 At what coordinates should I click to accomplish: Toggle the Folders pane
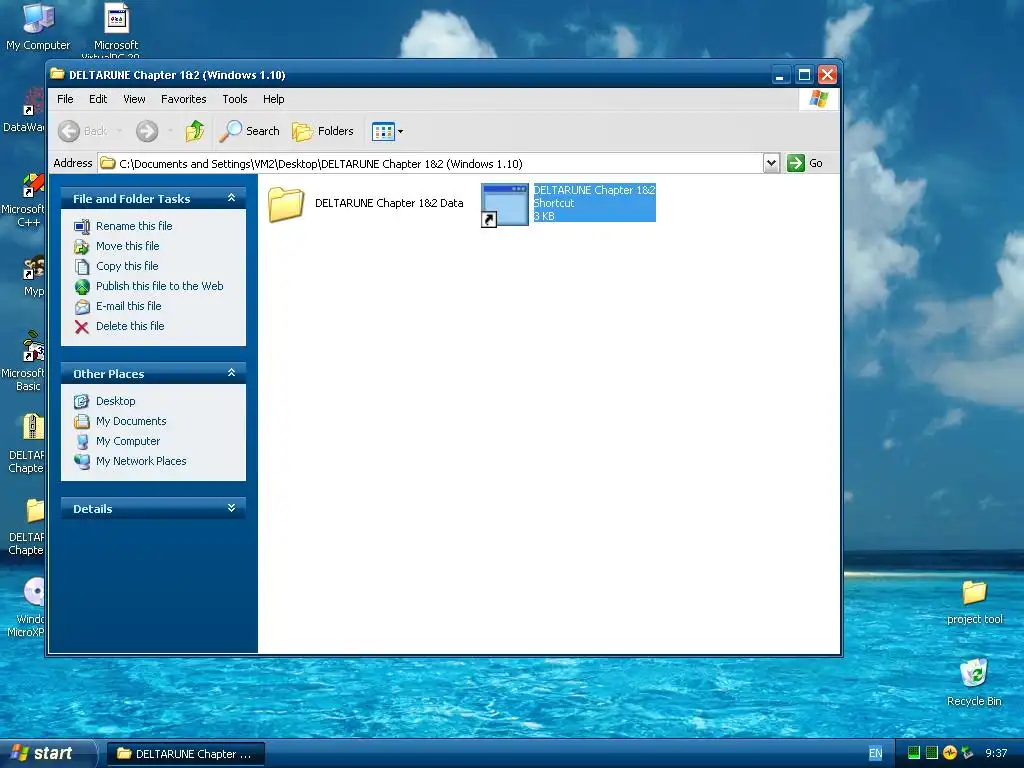[x=323, y=131]
